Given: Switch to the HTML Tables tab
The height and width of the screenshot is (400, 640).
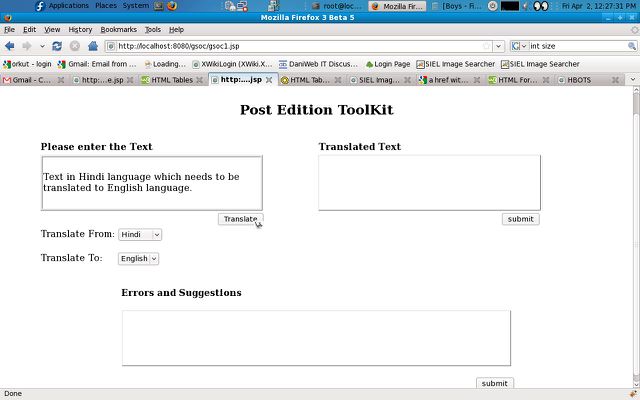Looking at the screenshot, I should pos(172,80).
